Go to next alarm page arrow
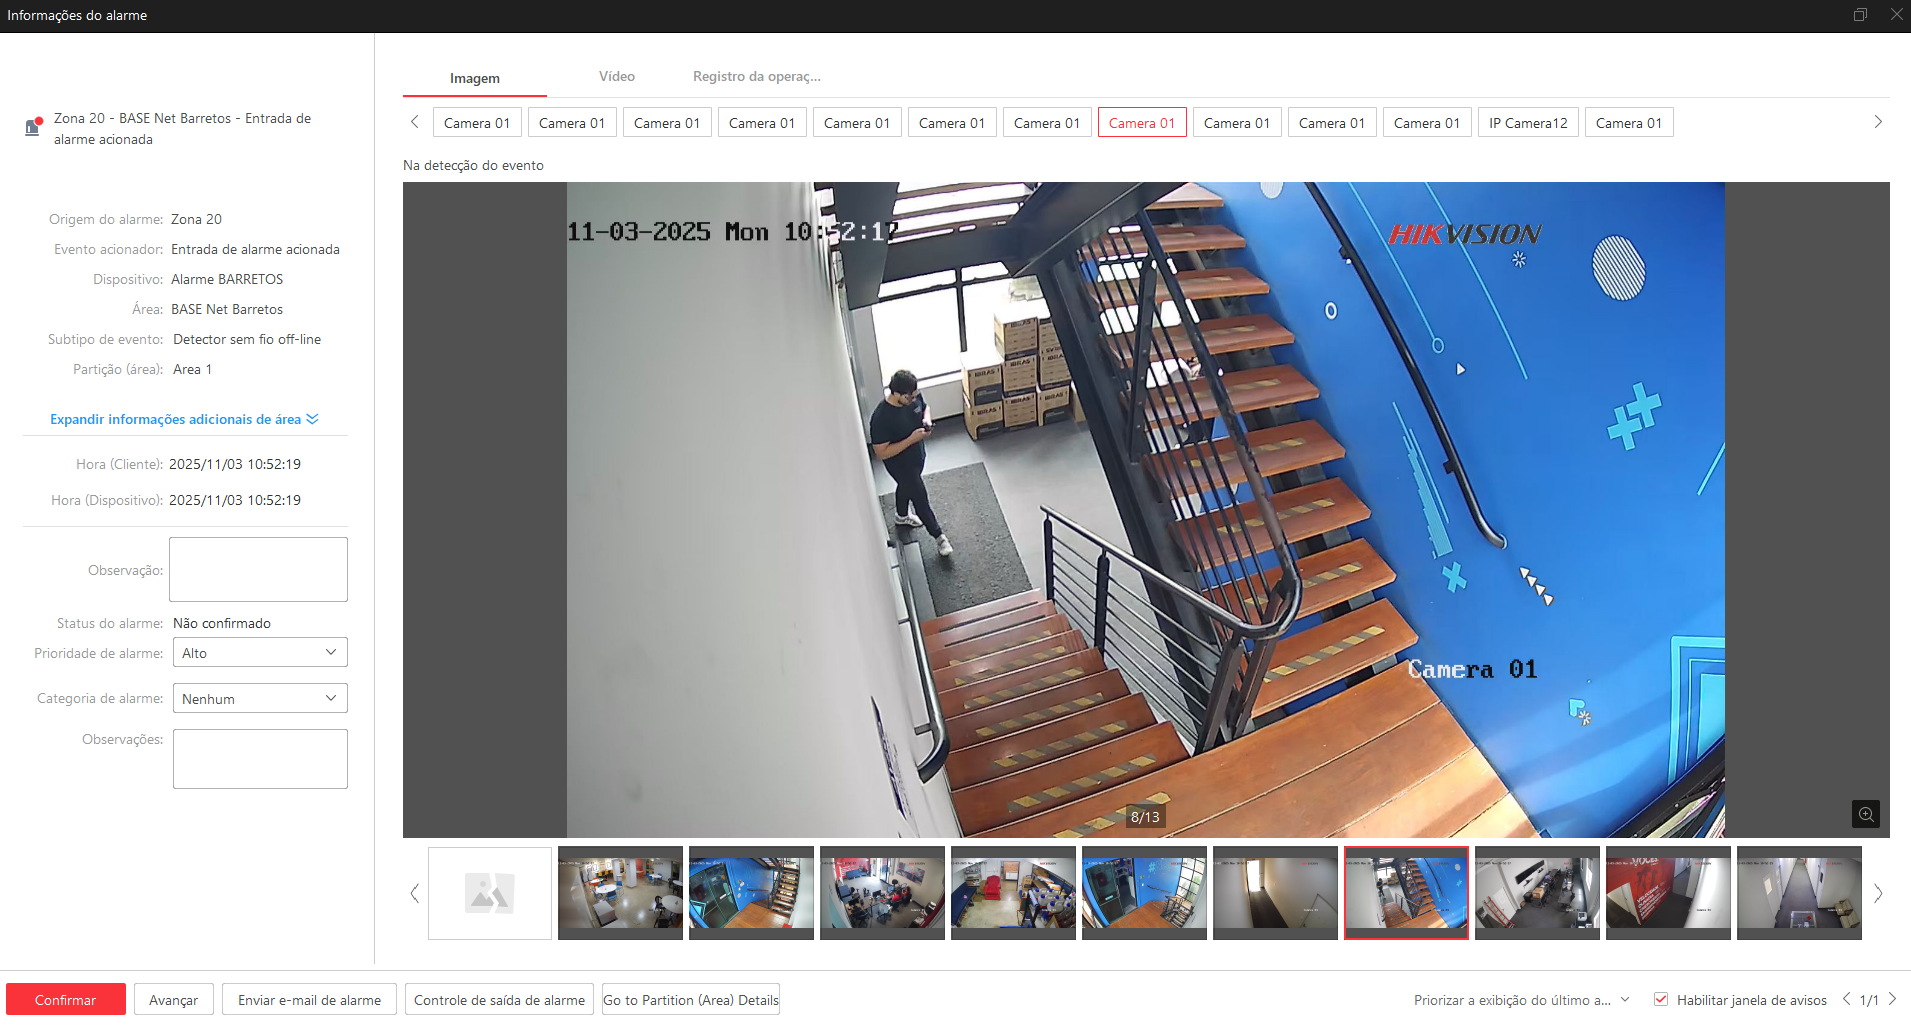1911x1025 pixels. tap(1892, 999)
